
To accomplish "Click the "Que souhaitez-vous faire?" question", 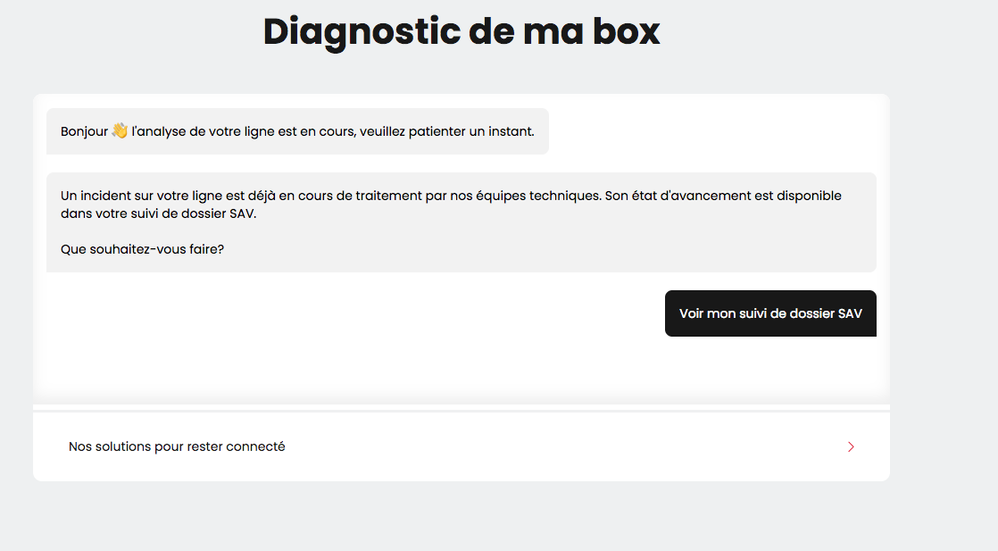I will tap(142, 249).
